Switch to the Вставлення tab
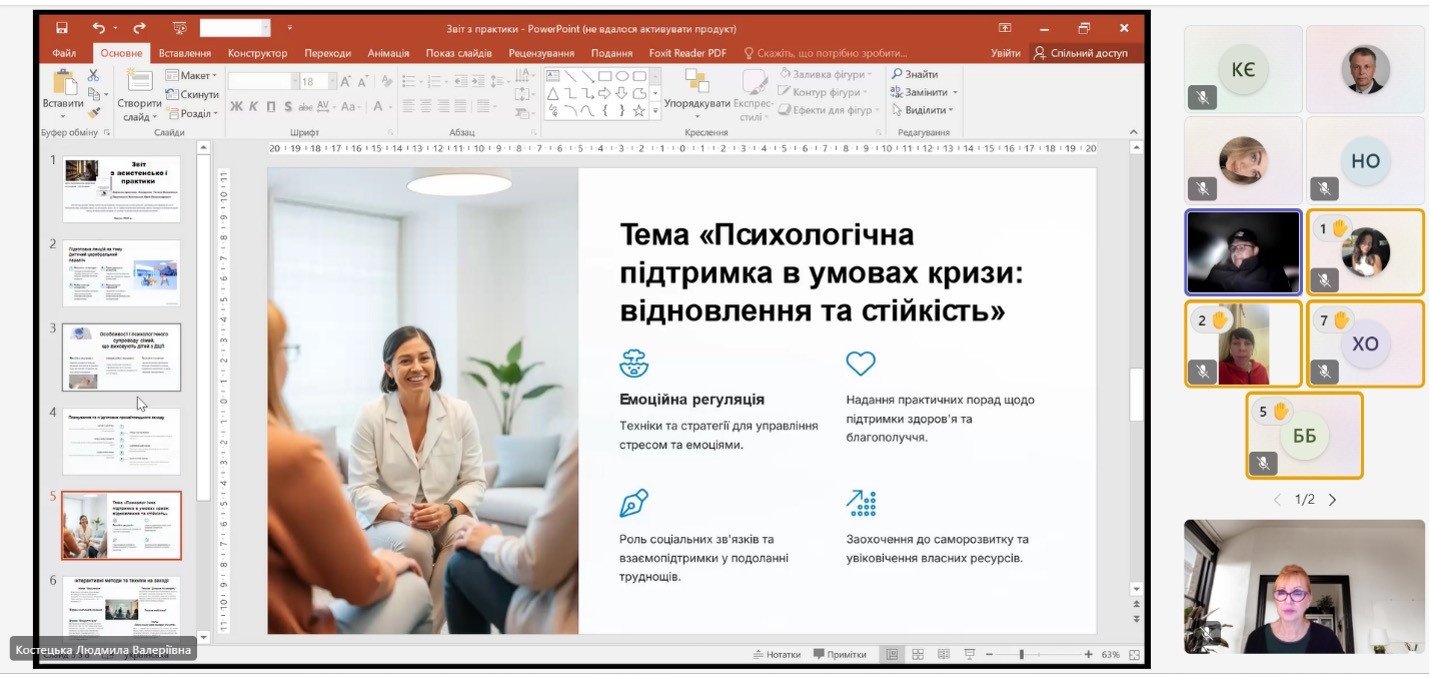 click(x=185, y=53)
